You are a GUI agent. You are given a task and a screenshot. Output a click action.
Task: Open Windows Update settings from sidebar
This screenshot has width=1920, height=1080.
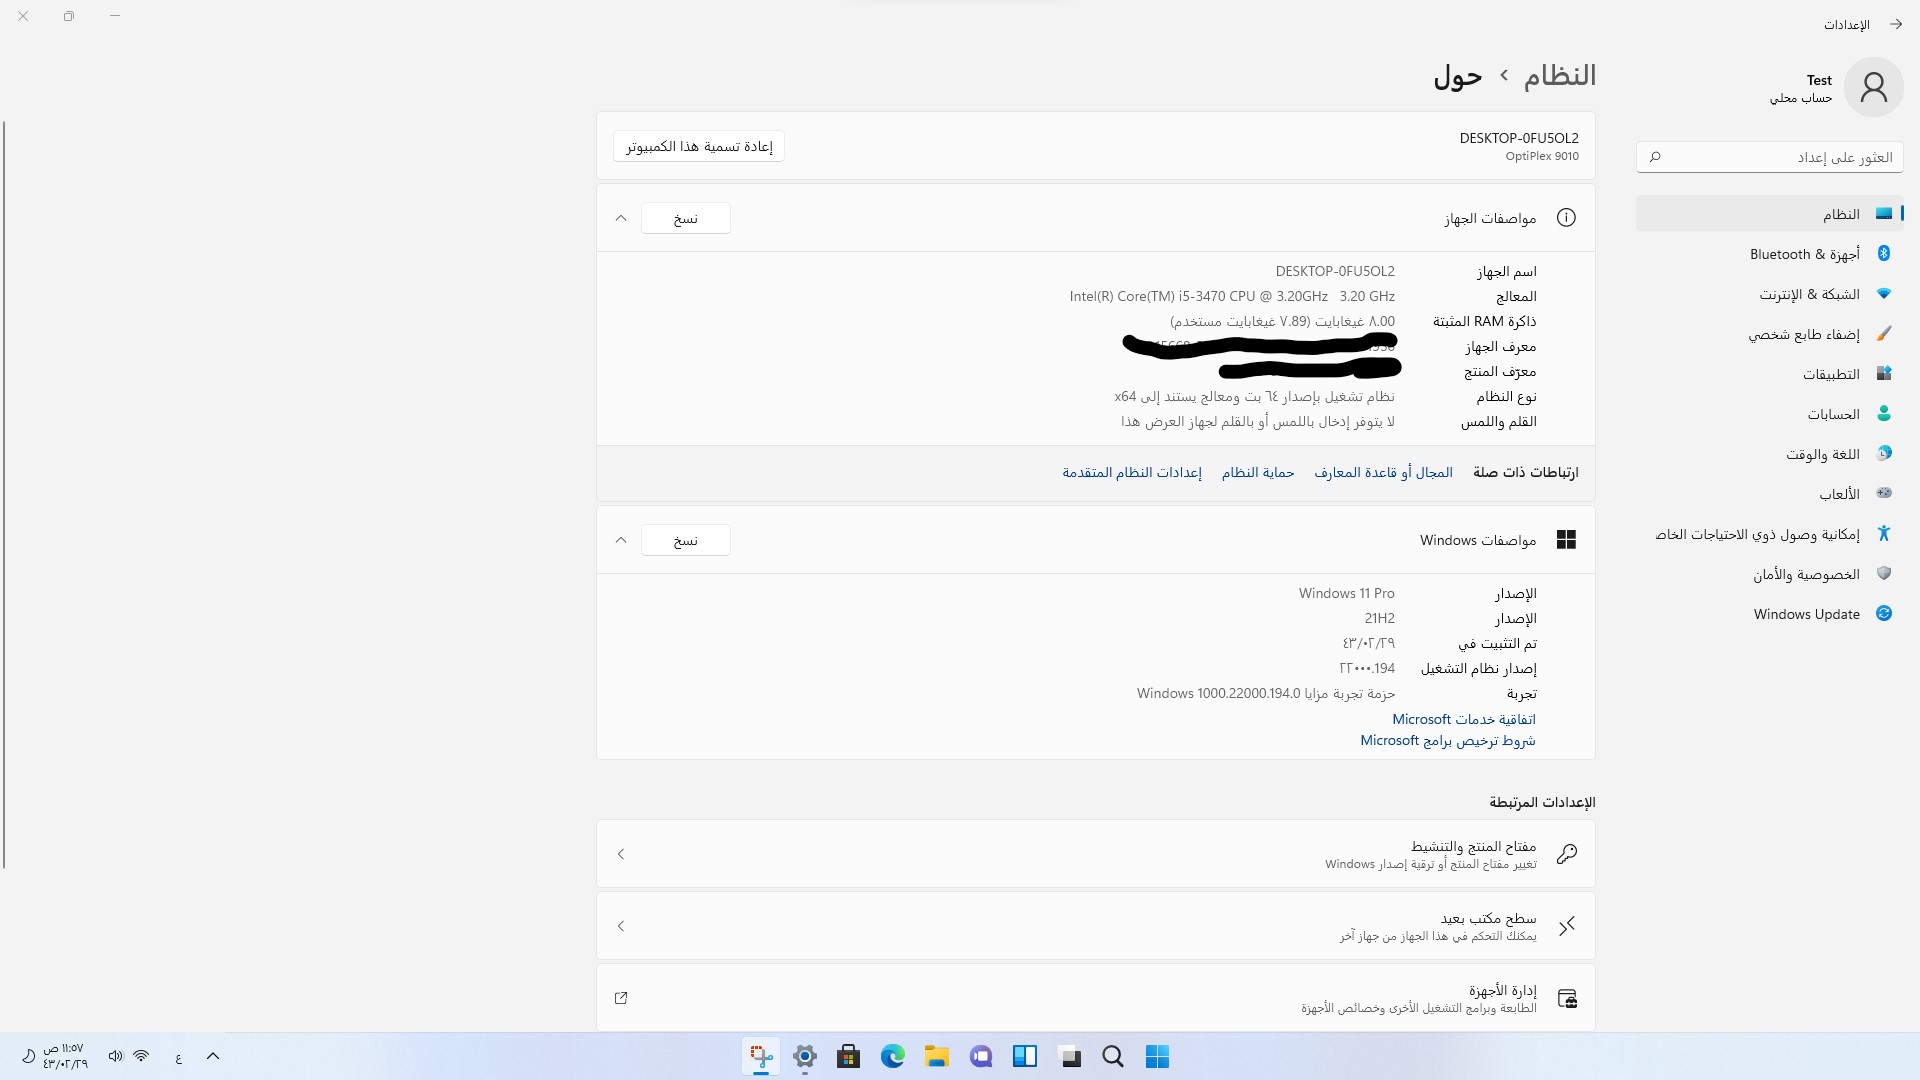click(1805, 613)
